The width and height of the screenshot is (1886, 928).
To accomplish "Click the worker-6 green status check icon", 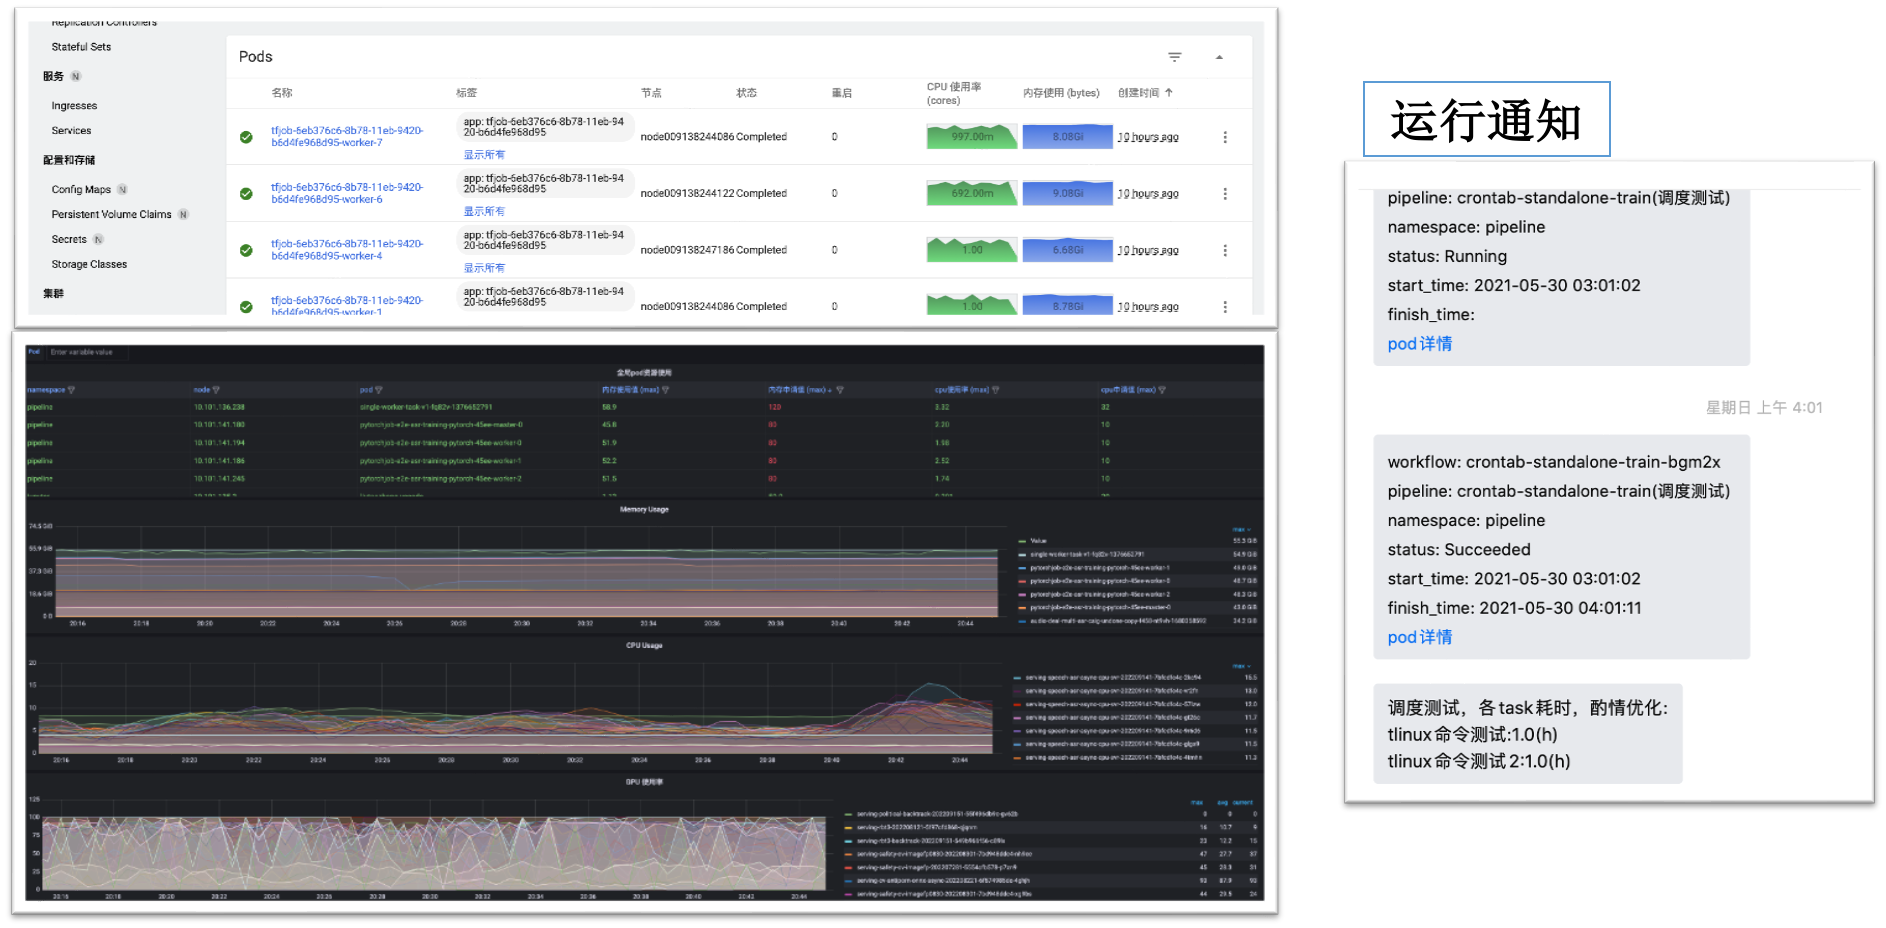I will click(x=246, y=194).
